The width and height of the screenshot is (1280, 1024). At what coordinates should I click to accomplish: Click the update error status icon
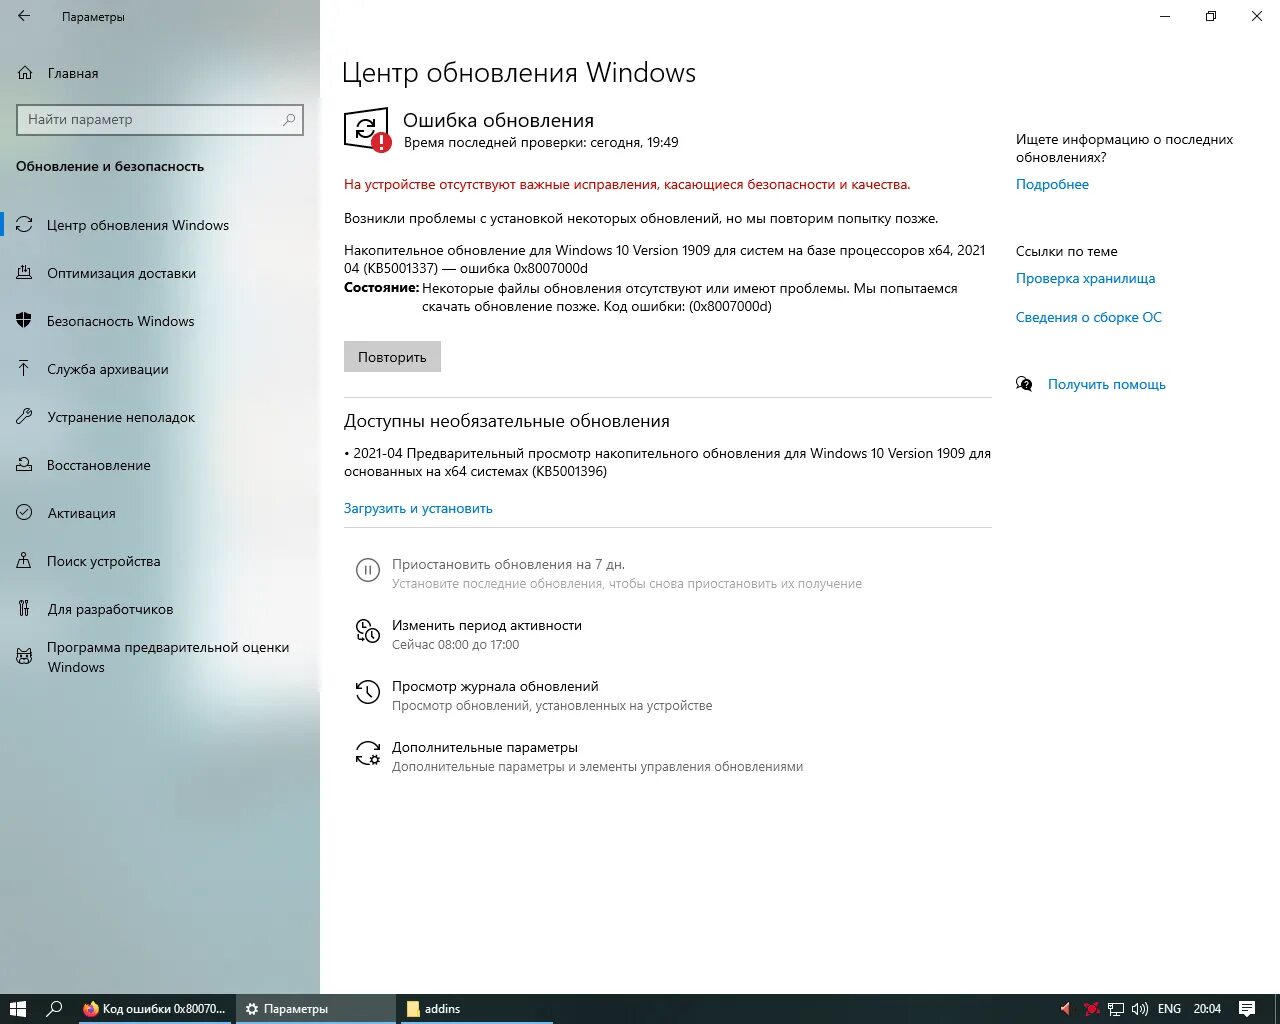(366, 130)
